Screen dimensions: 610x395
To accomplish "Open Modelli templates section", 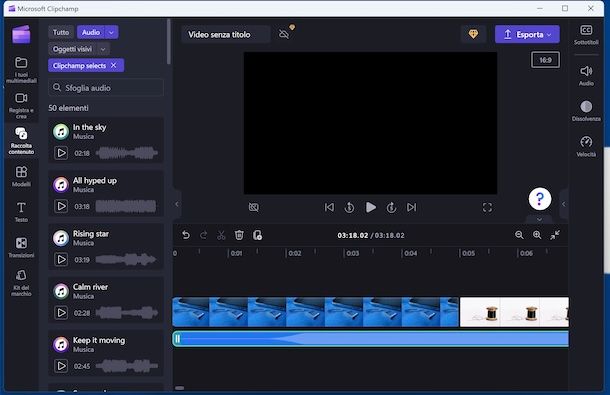I will (21, 176).
